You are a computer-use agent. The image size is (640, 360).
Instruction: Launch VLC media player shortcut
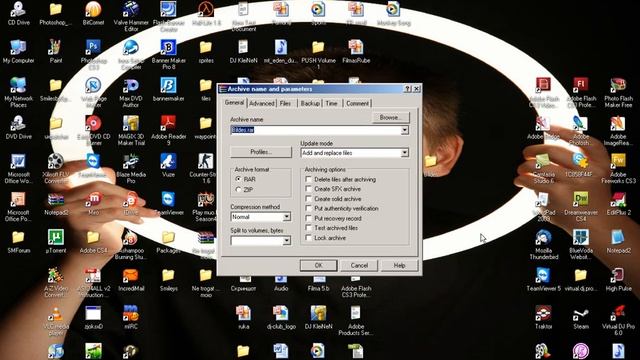56,320
